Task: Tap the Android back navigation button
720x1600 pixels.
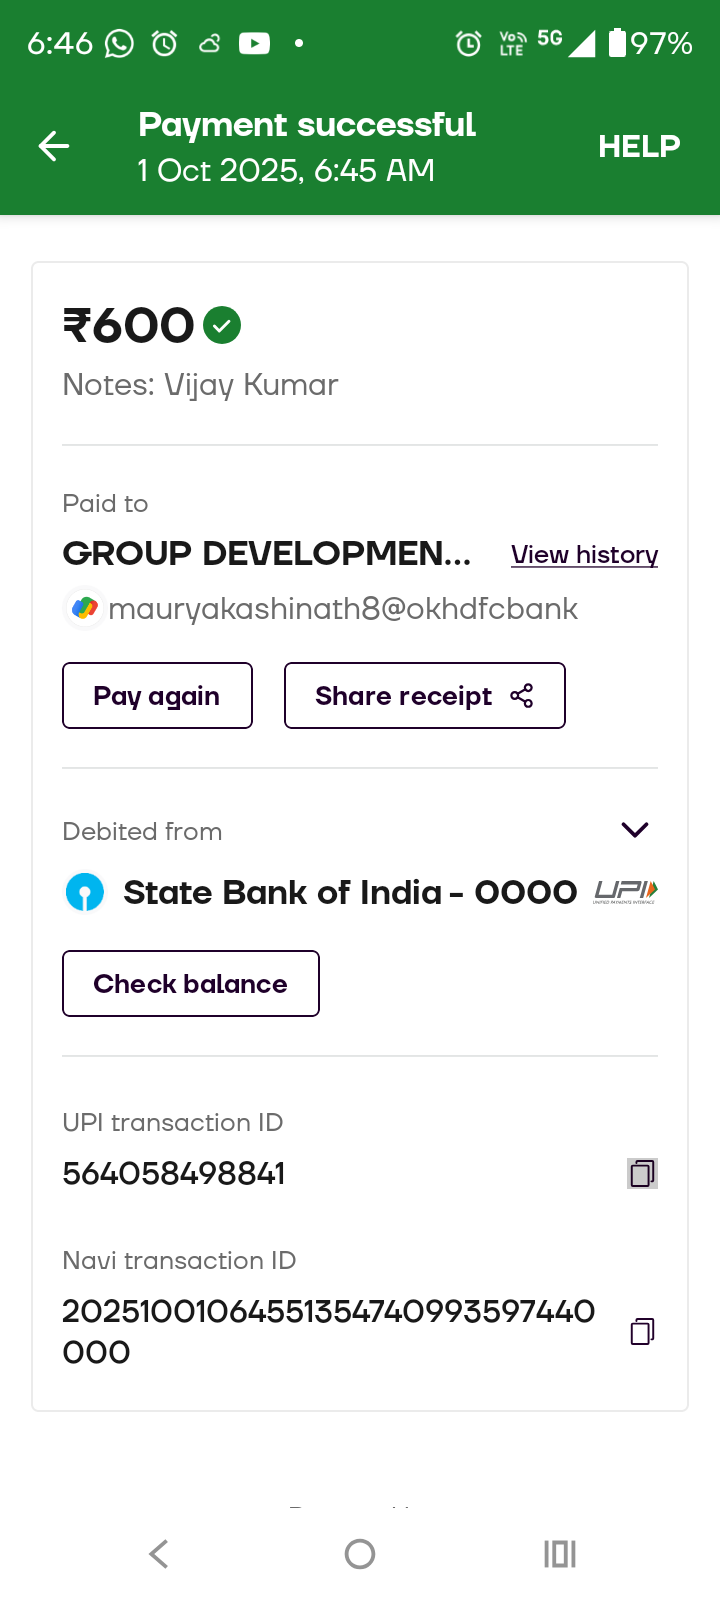Action: coord(159,1553)
